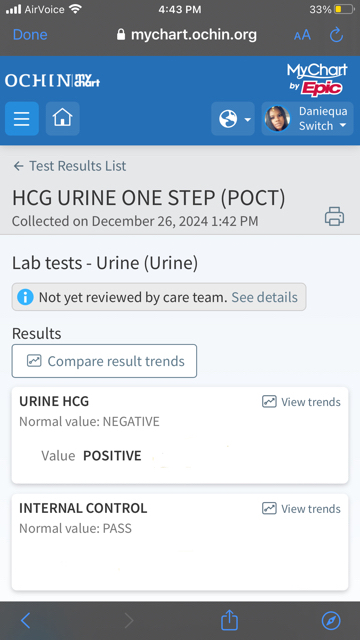Screen dimensions: 360x640
Task: Open See details link
Action: pyautogui.click(x=264, y=297)
